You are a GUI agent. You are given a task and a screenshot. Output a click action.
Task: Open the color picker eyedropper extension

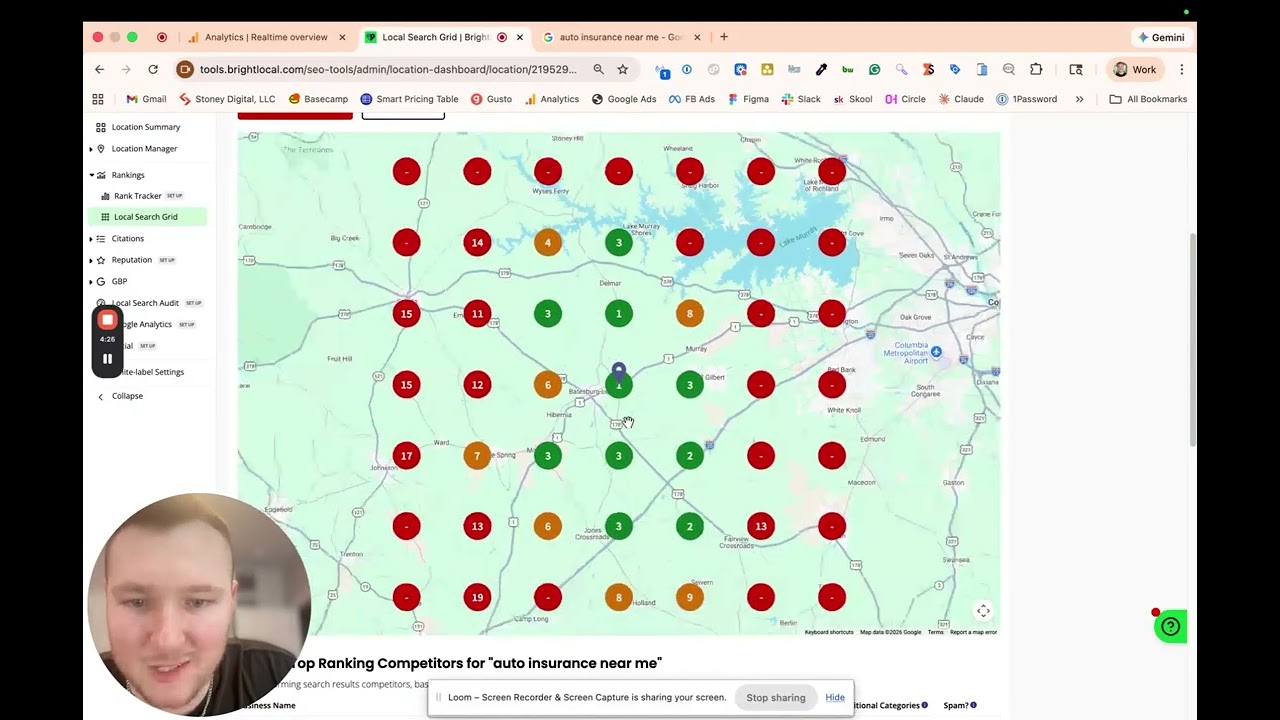(x=821, y=69)
